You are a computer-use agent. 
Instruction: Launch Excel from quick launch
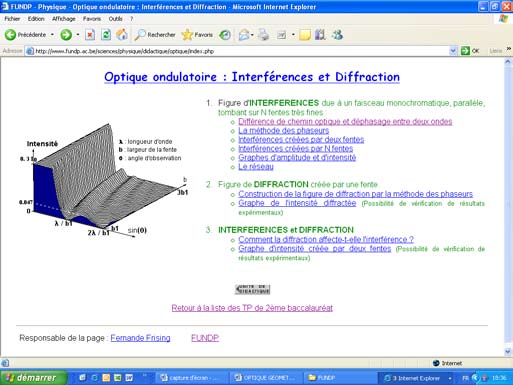(118, 378)
